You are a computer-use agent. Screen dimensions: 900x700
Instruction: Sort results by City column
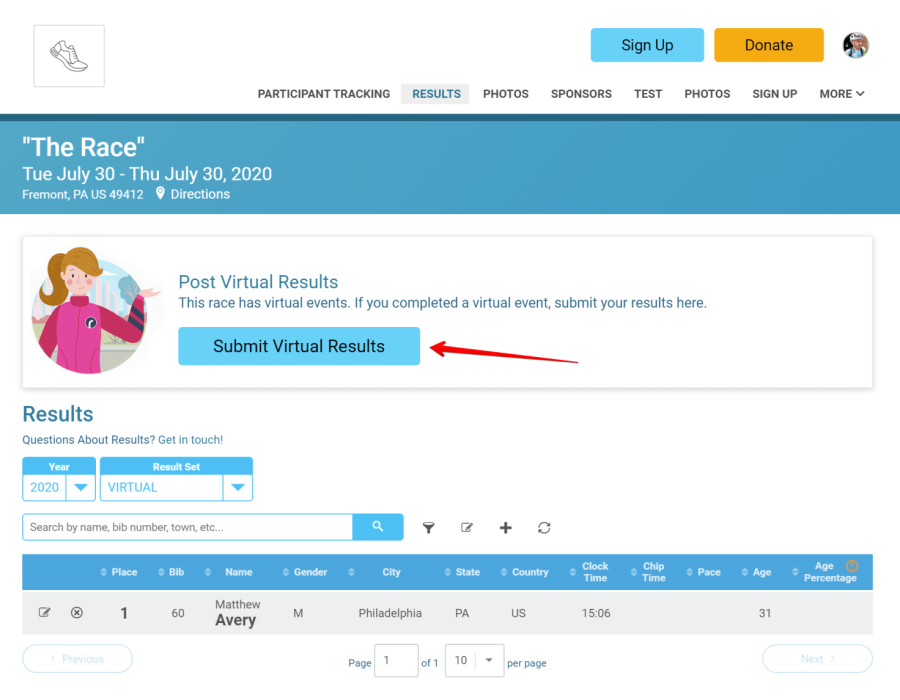pyautogui.click(x=374, y=572)
